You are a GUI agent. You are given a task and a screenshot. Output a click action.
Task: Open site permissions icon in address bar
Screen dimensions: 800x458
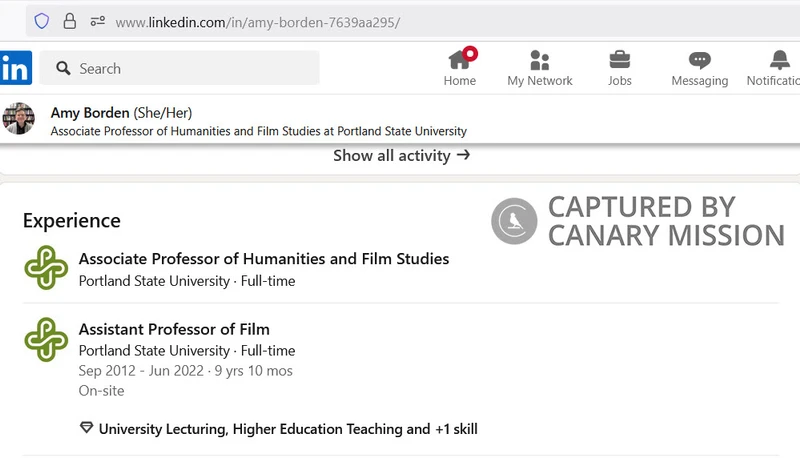(x=97, y=21)
